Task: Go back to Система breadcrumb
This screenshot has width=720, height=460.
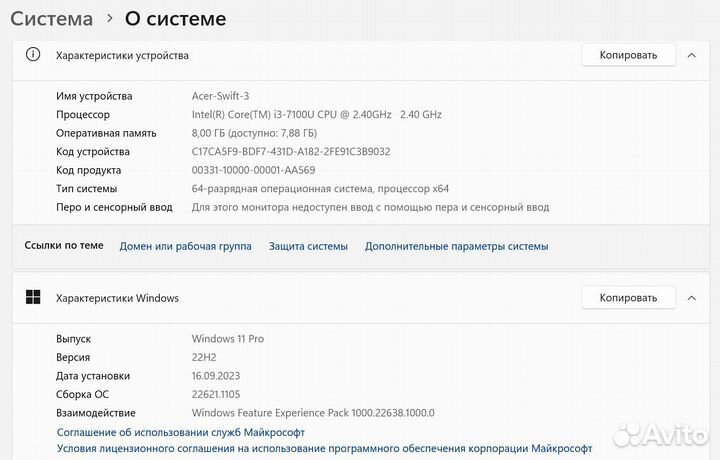Action: pyautogui.click(x=51, y=19)
